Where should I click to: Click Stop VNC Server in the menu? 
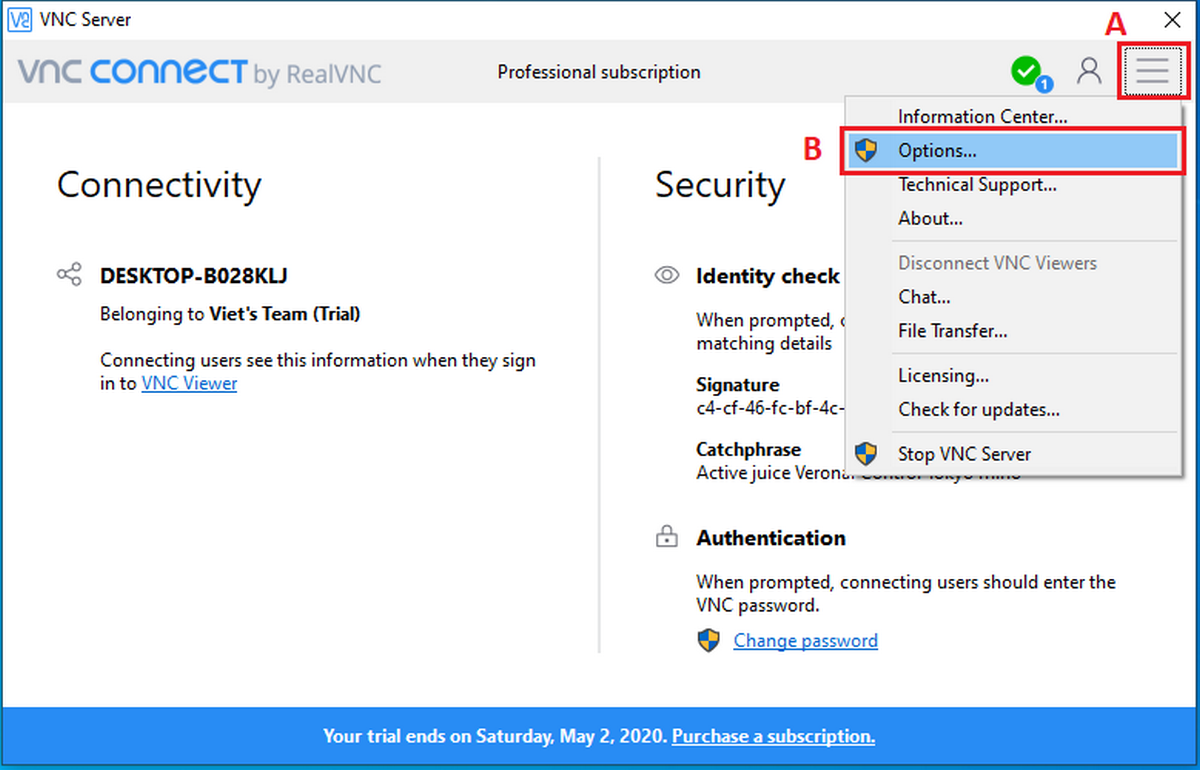click(964, 454)
